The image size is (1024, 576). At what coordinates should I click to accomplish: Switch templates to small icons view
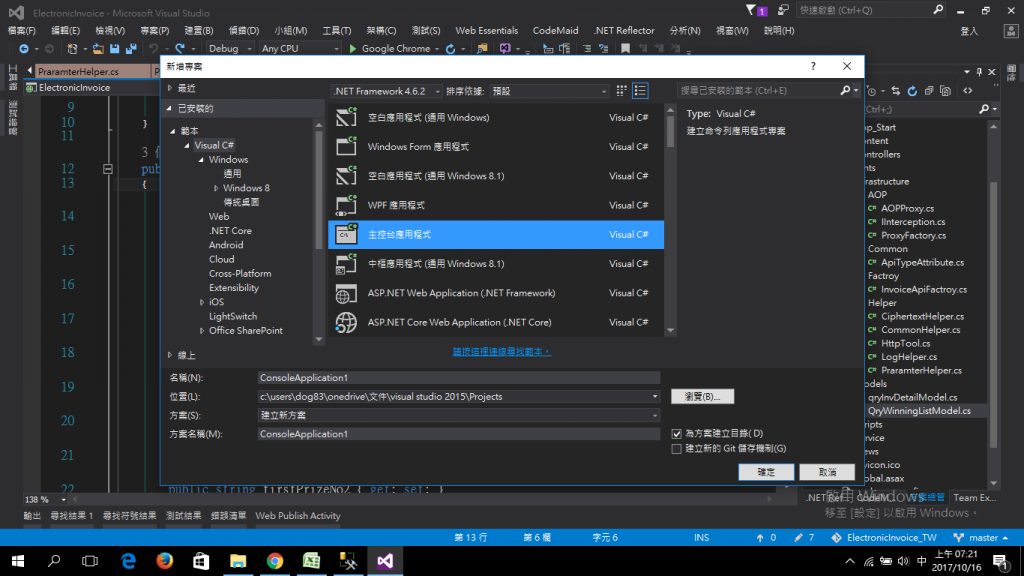click(621, 91)
